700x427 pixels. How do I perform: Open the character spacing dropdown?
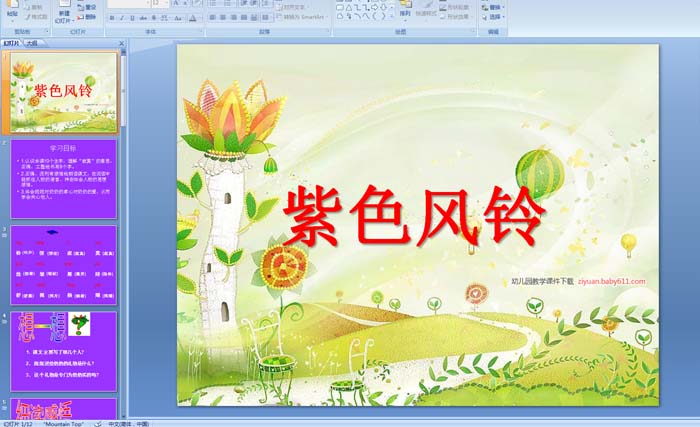[164, 18]
